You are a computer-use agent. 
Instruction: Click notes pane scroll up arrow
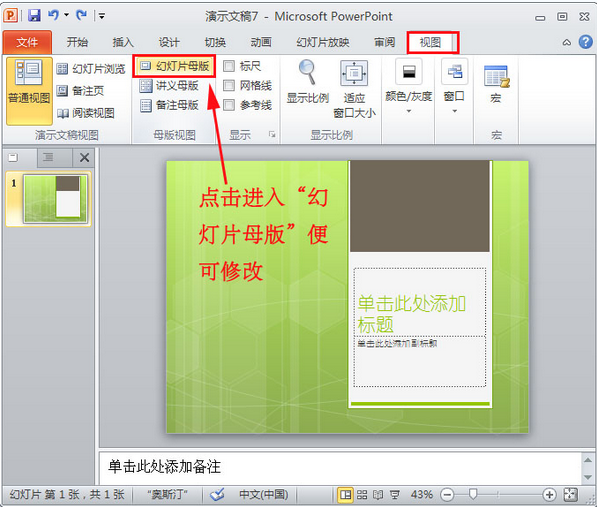587,460
